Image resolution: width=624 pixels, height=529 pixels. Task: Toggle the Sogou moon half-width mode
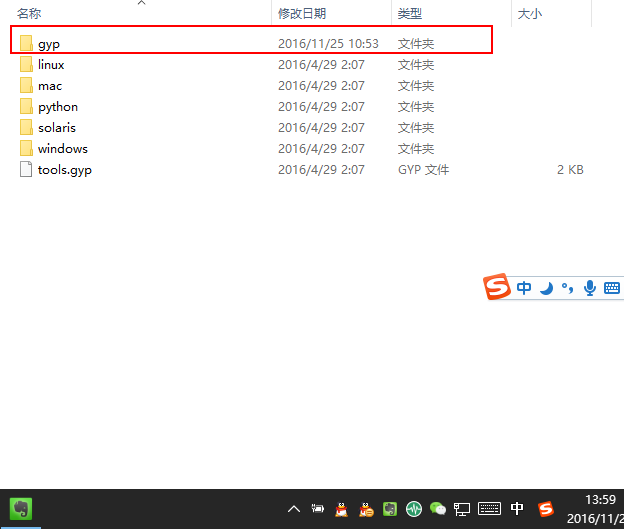click(546, 288)
